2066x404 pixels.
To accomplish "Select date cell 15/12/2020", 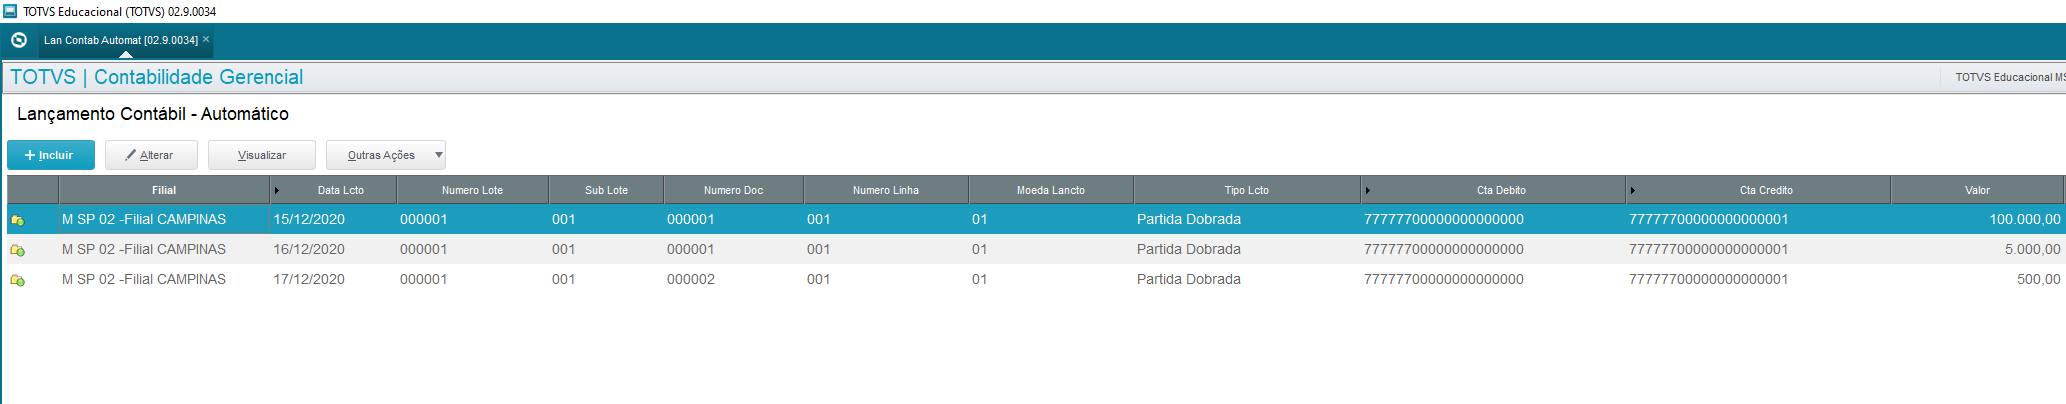I will coord(309,219).
